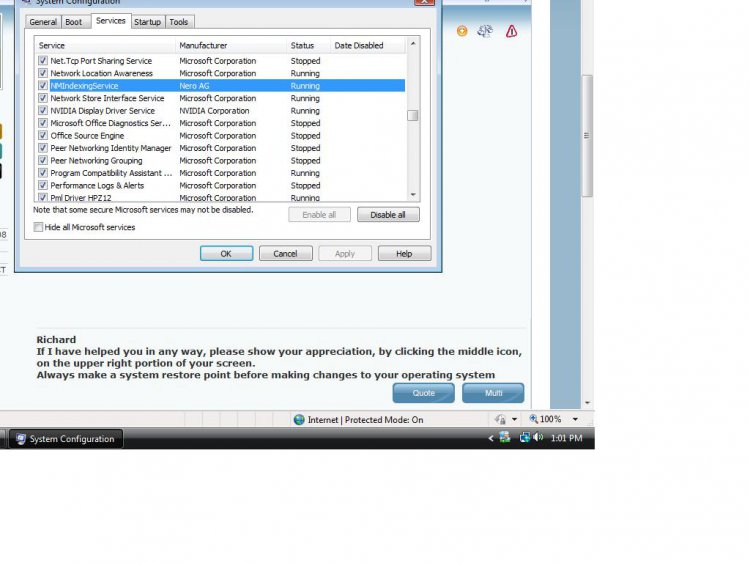Sort by Date Disabled column header
This screenshot has width=750, height=563.
pos(368,45)
